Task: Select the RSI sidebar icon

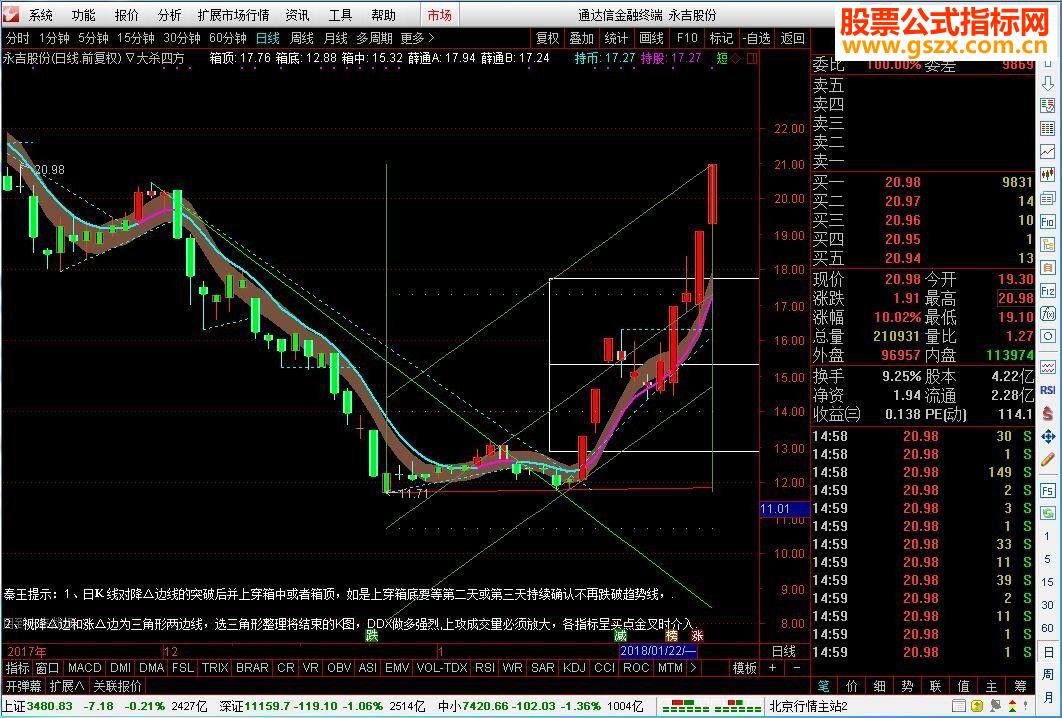Action: (x=1048, y=390)
